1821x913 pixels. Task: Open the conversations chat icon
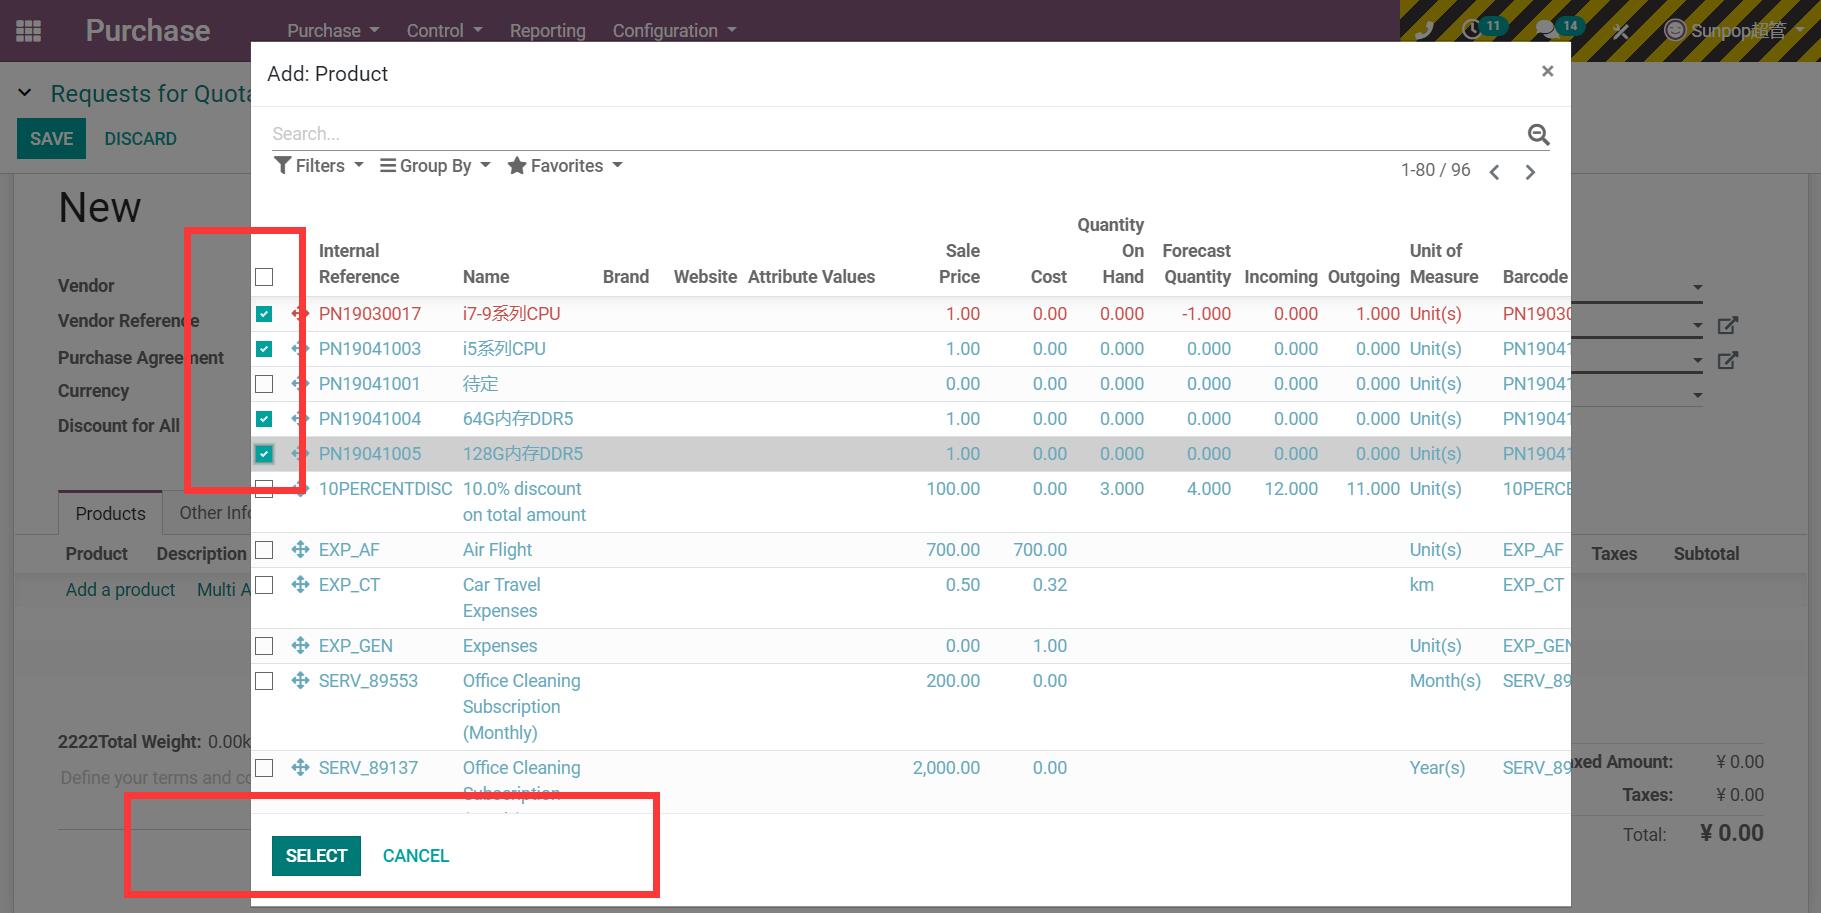pyautogui.click(x=1546, y=30)
